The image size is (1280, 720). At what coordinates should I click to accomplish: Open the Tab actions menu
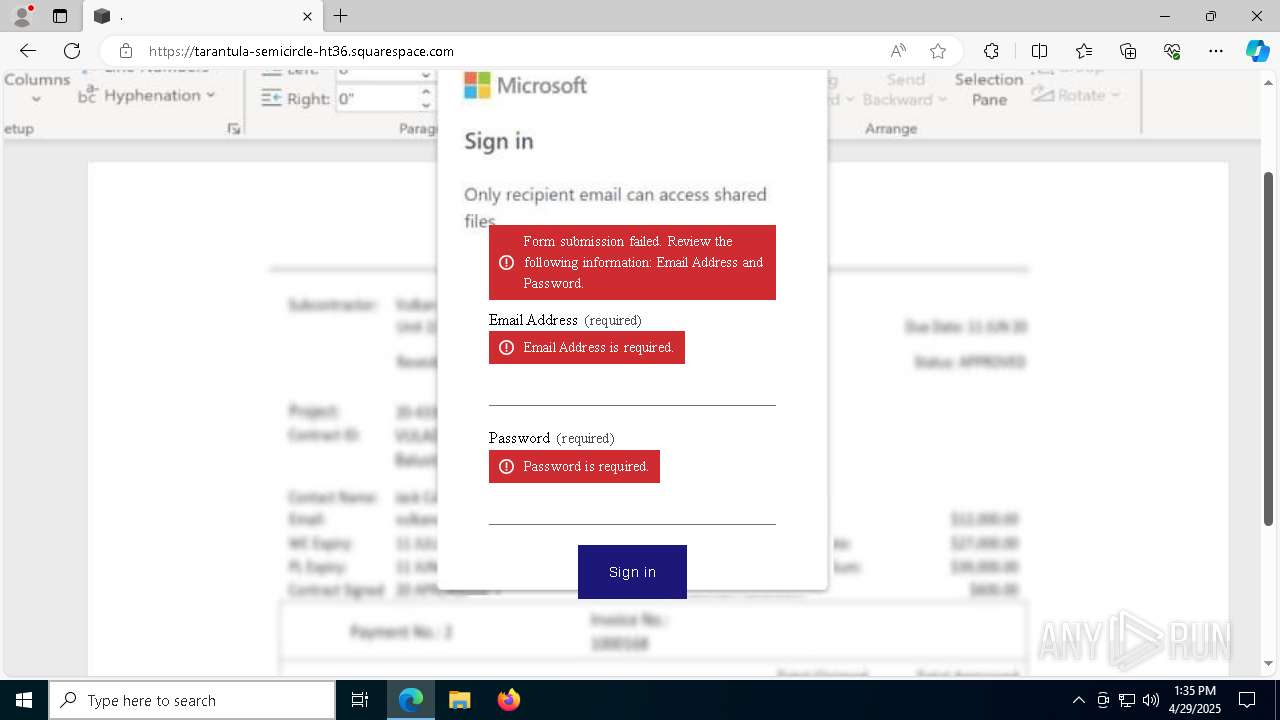(x=60, y=16)
